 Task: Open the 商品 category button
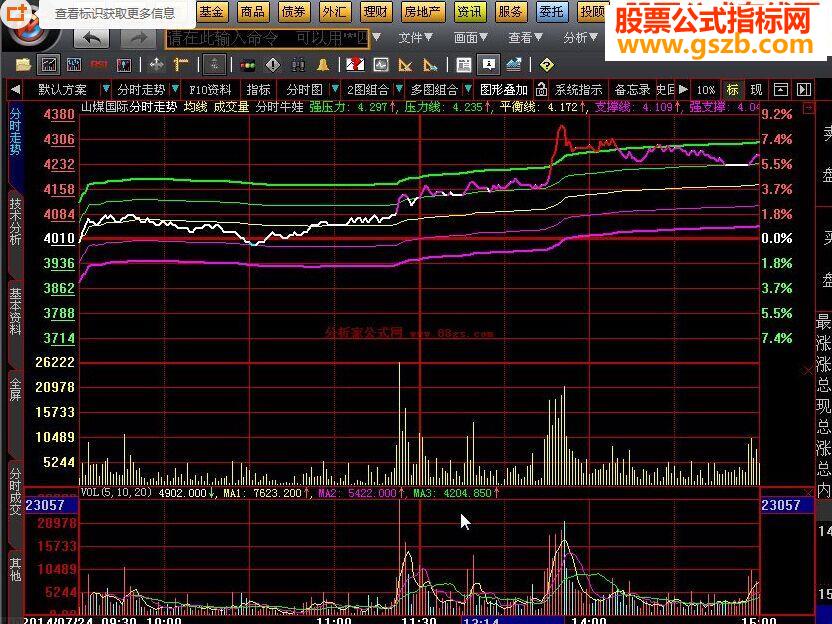coord(253,11)
